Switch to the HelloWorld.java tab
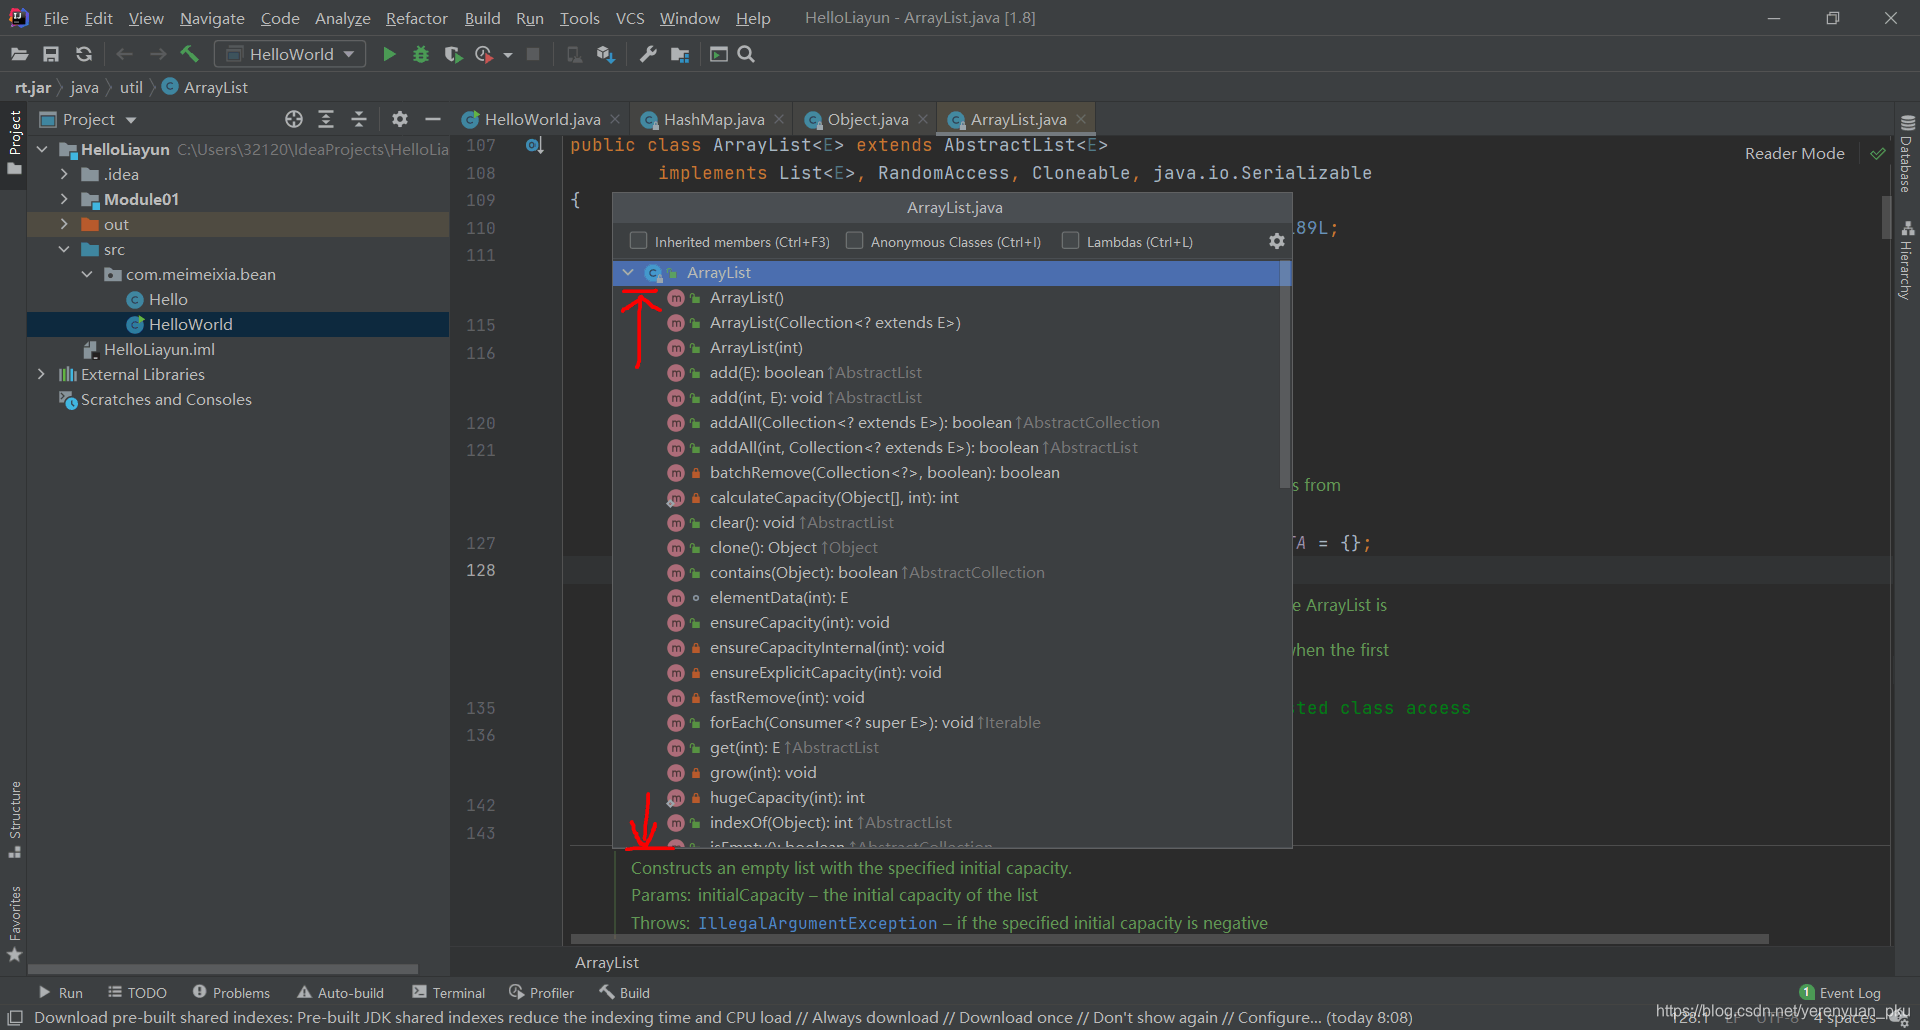The image size is (1920, 1030). [x=542, y=119]
